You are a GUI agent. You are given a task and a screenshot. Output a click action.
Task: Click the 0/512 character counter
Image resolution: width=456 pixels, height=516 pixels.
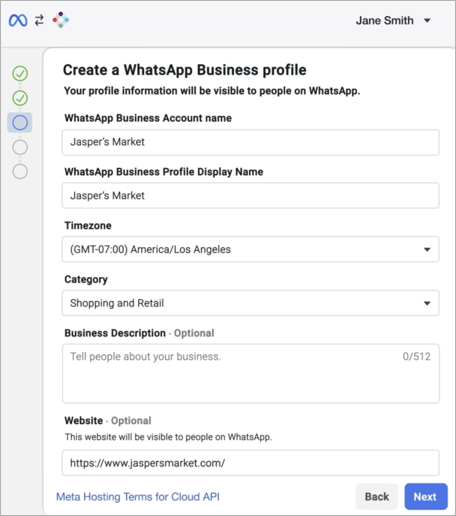coord(417,356)
